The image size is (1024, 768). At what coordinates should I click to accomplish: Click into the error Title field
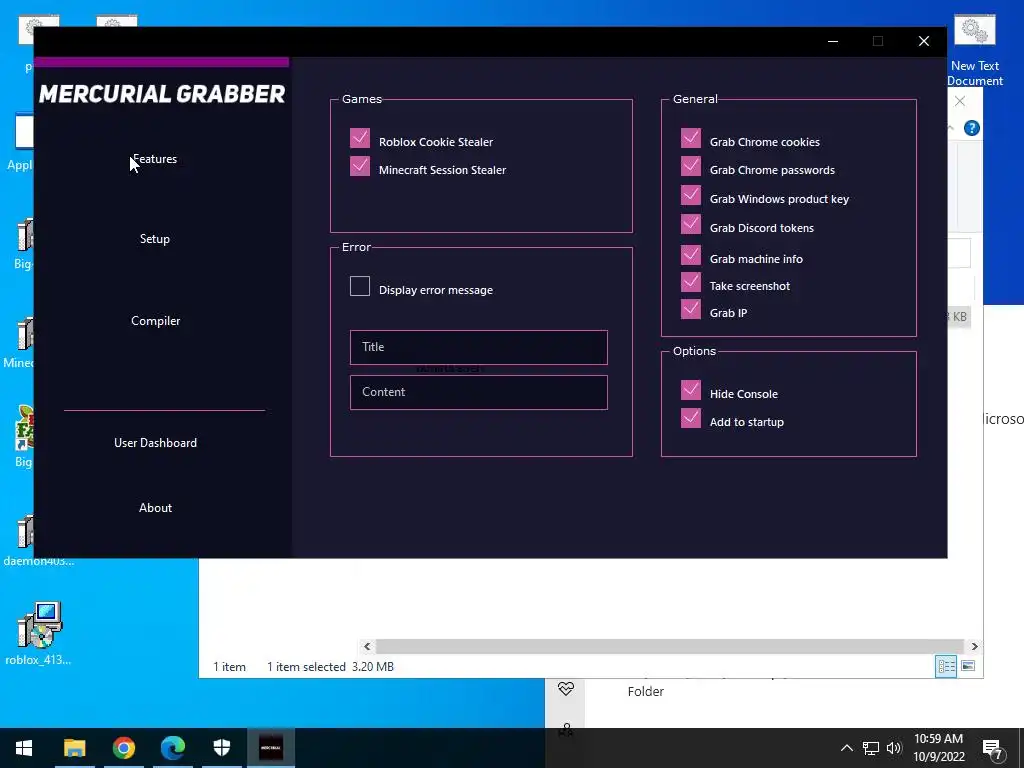point(479,347)
